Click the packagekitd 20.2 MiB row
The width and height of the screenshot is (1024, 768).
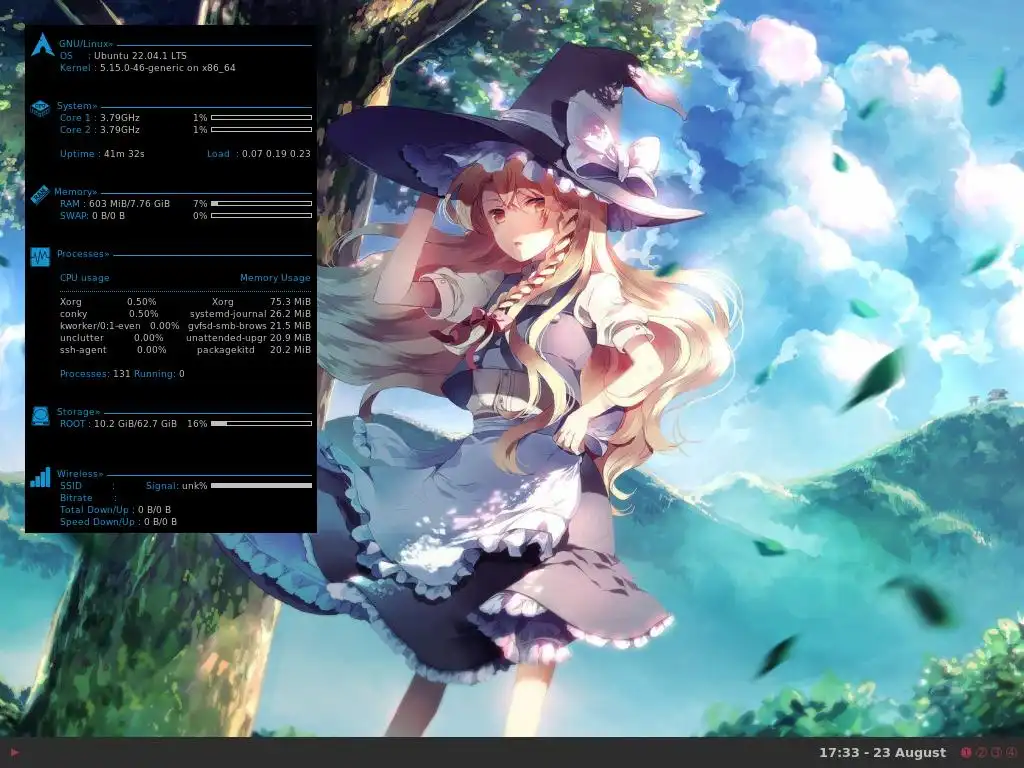pos(254,350)
